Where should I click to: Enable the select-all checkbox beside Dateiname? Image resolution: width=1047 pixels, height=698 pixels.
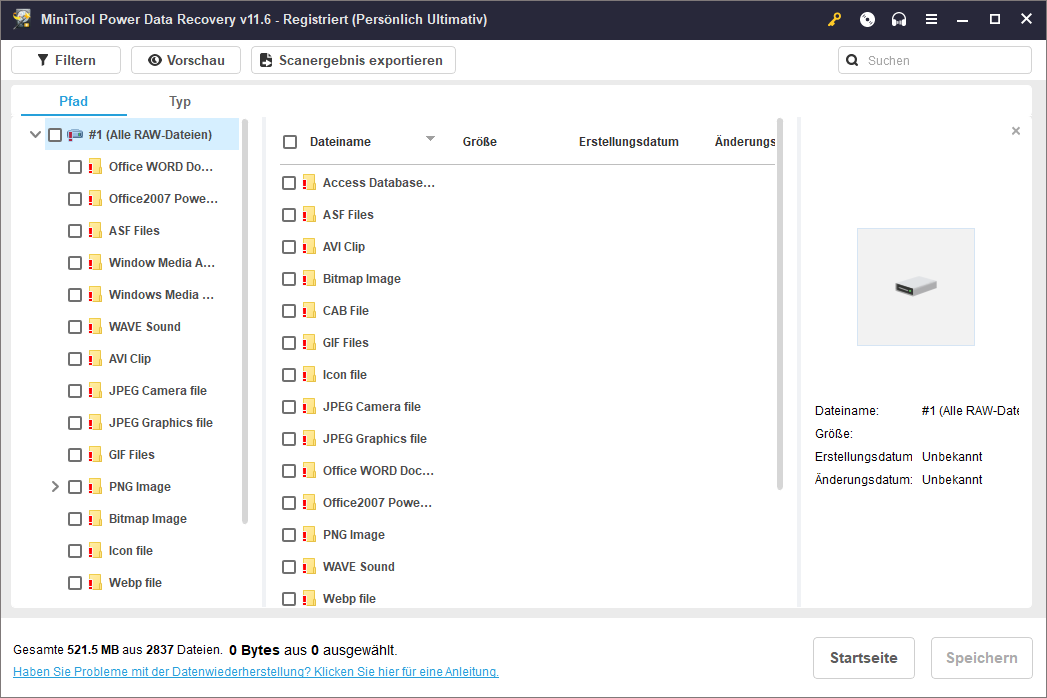pos(290,142)
